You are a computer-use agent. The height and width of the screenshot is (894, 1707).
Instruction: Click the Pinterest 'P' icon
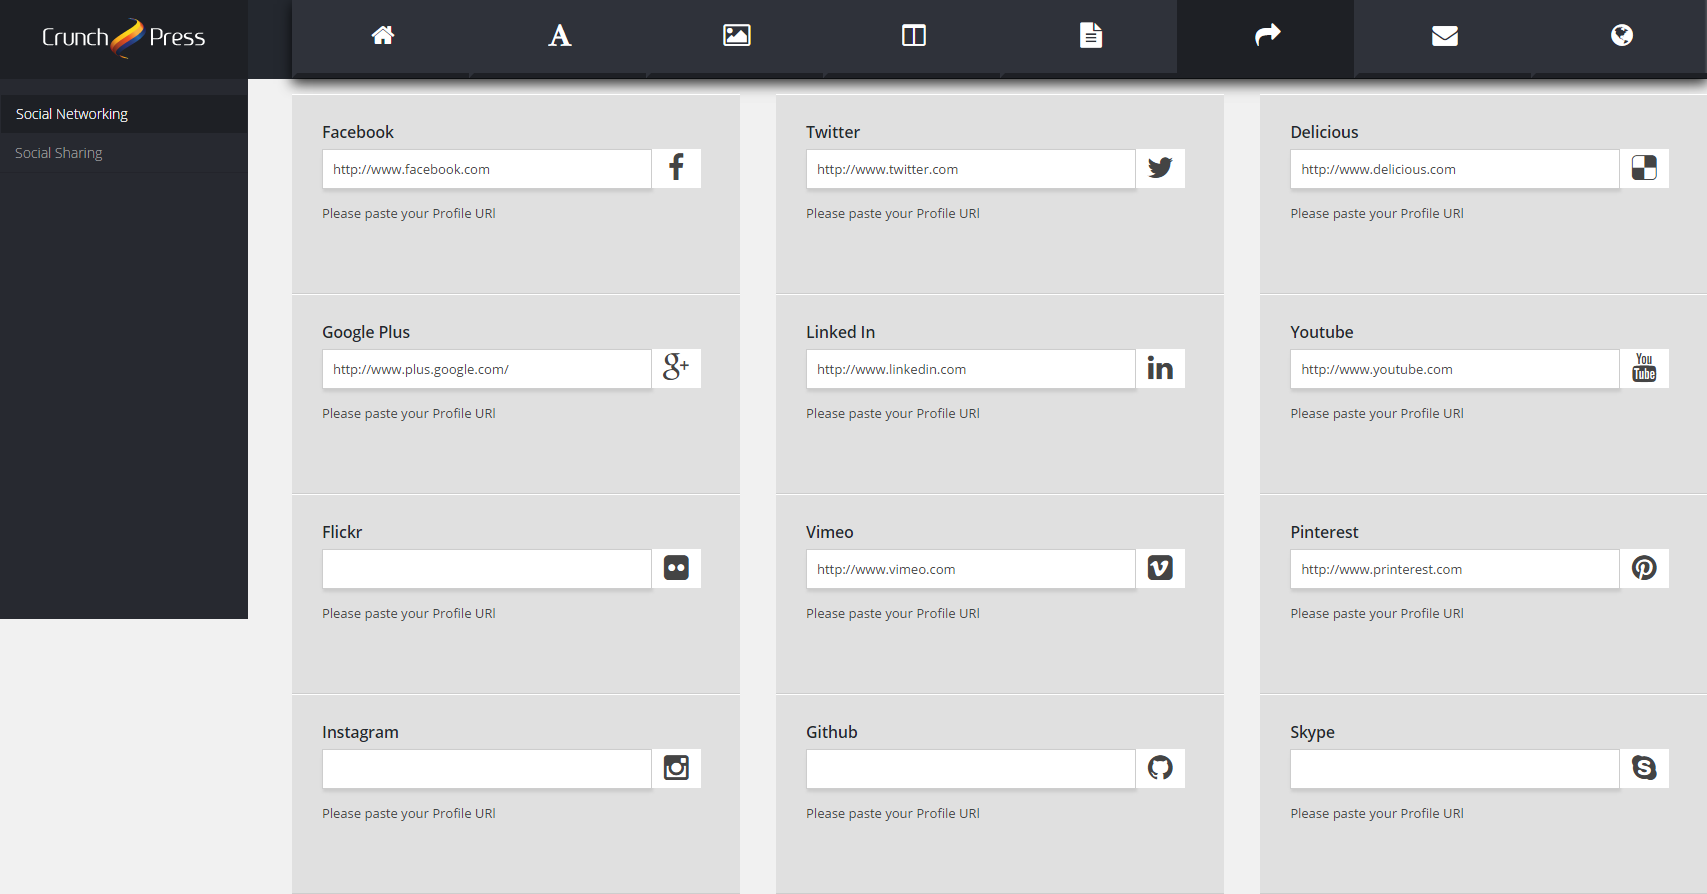(1644, 568)
